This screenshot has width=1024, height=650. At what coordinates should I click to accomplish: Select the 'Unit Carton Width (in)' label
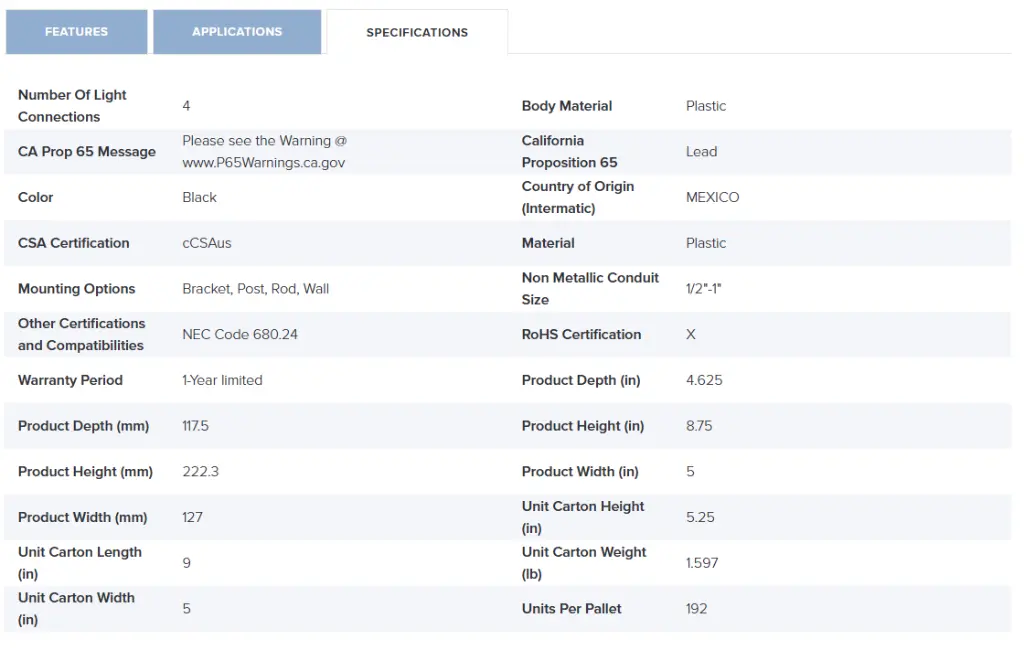[x=76, y=609]
